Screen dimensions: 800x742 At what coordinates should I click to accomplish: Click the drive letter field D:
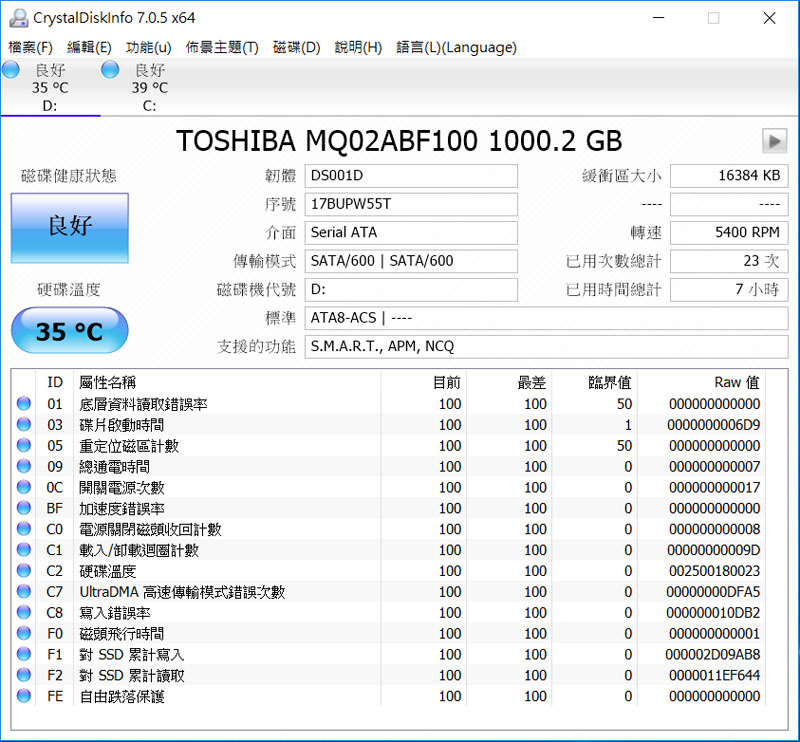coord(411,290)
